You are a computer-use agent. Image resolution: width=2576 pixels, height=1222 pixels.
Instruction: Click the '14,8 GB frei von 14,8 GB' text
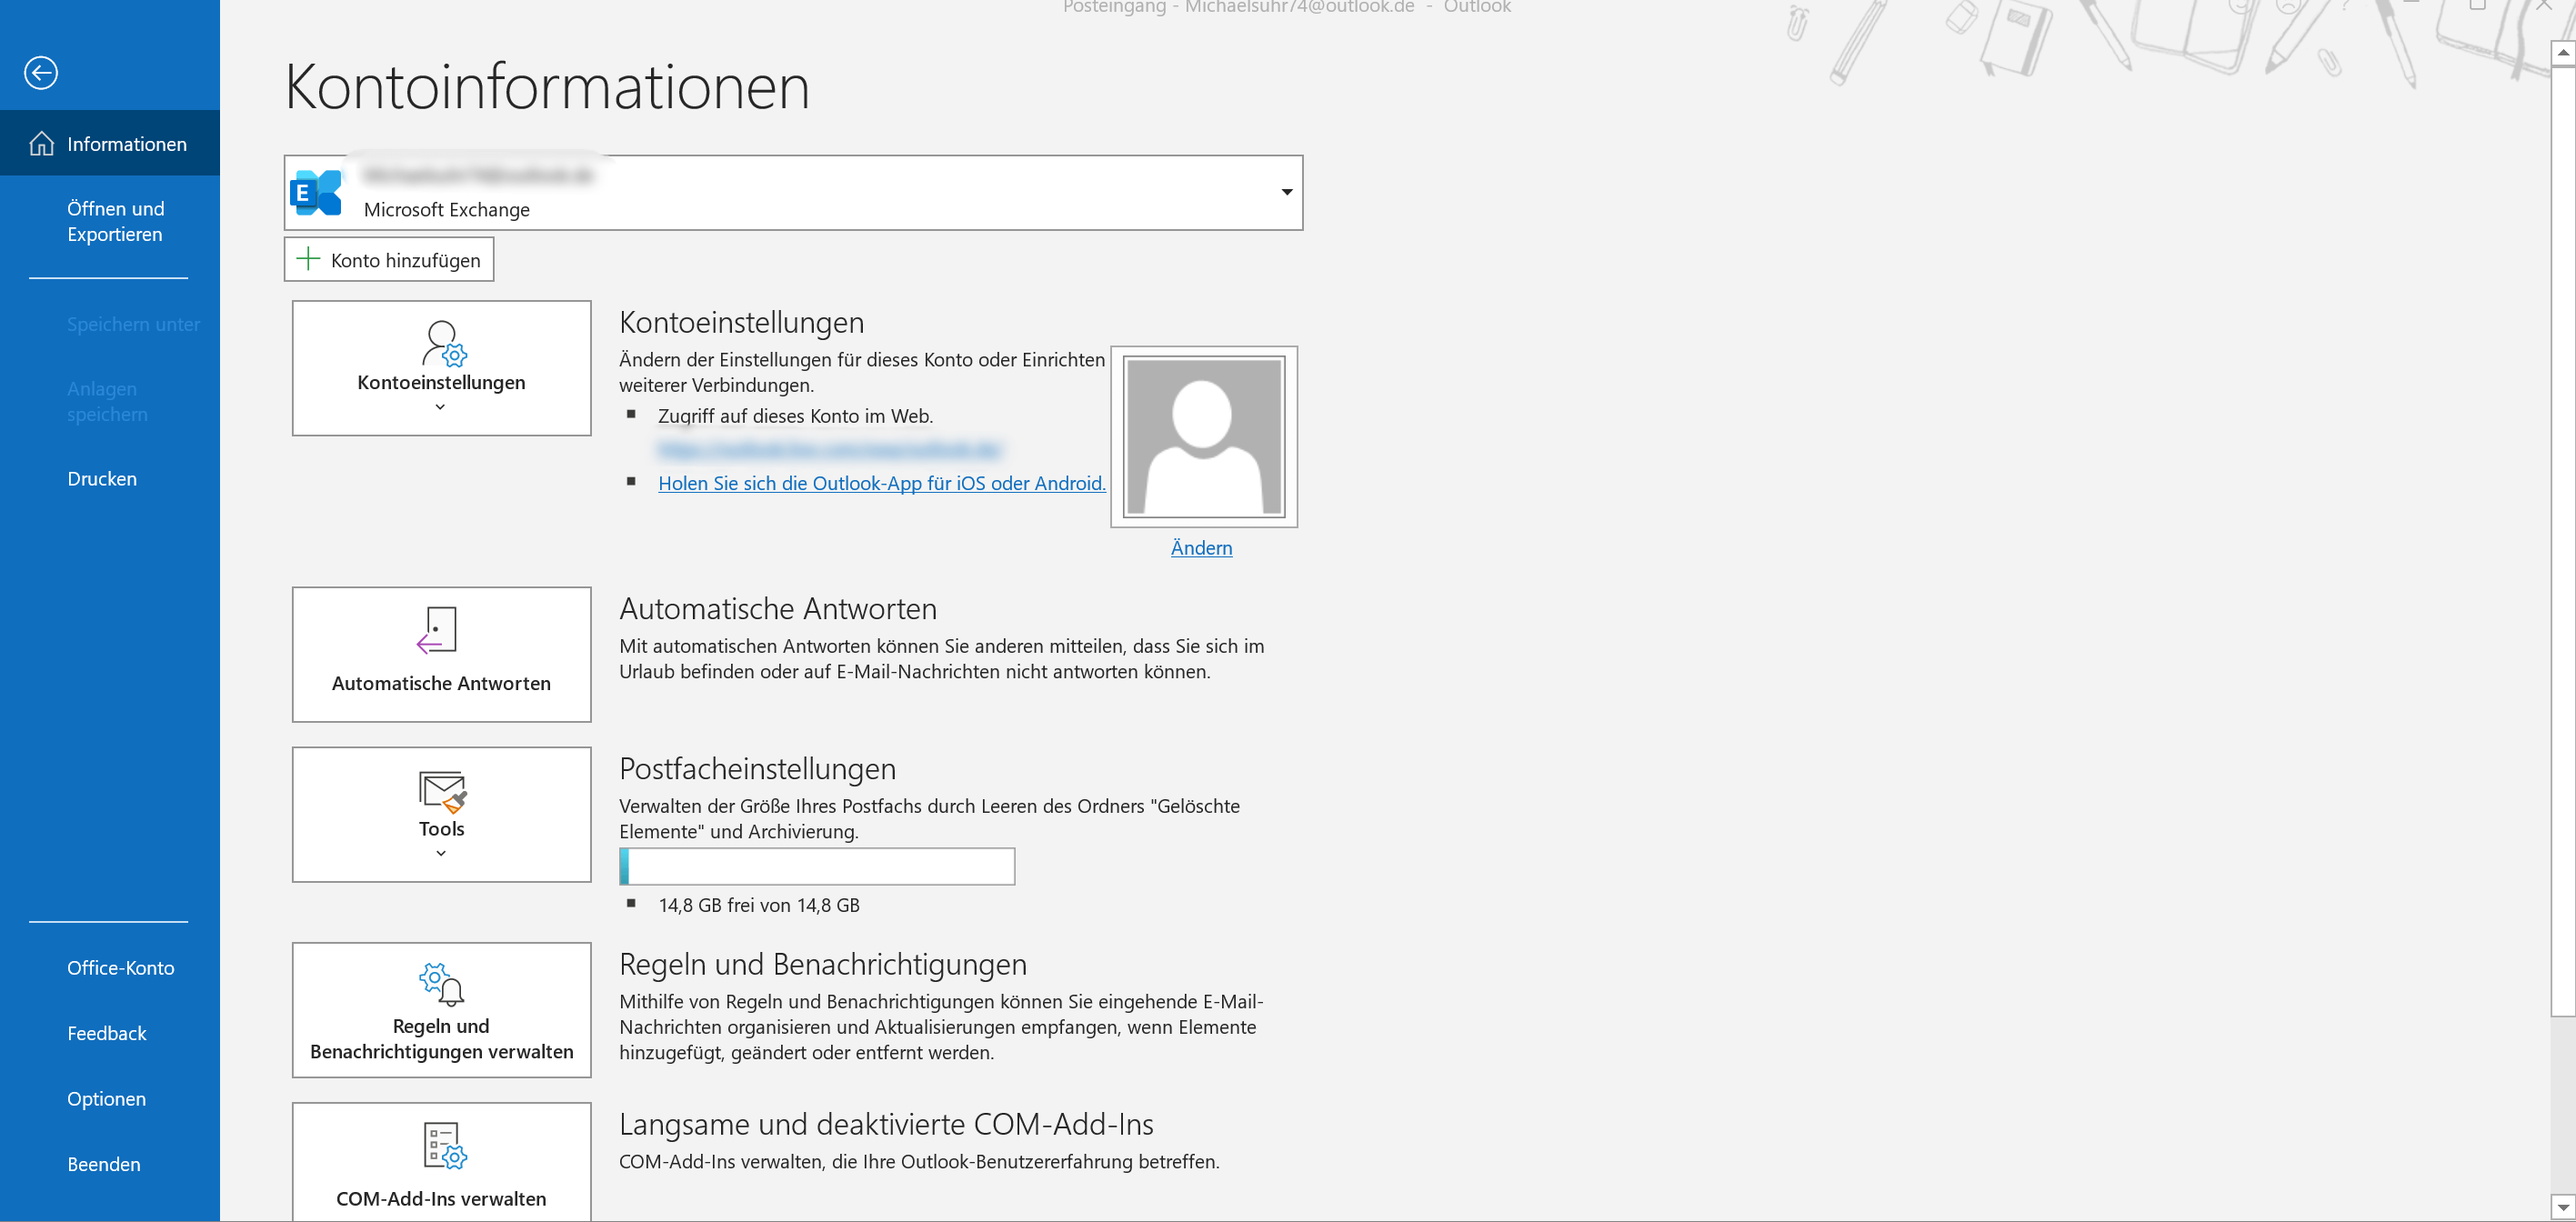(758, 905)
